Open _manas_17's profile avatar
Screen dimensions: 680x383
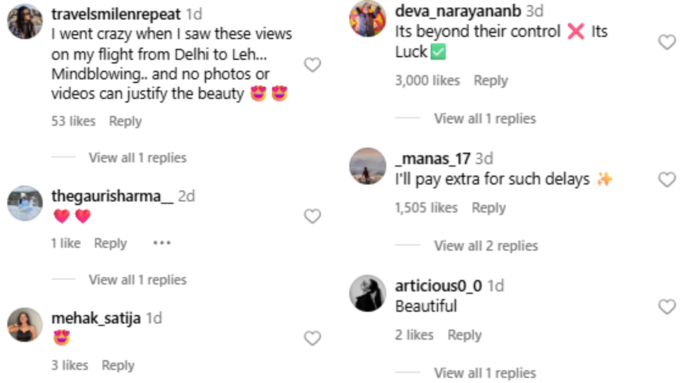coord(367,166)
